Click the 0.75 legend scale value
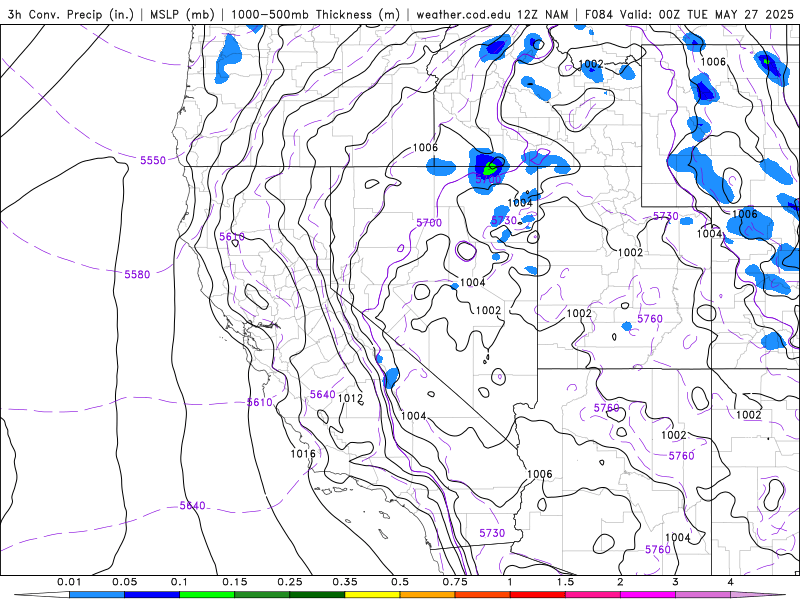800x600 pixels. tap(455, 582)
